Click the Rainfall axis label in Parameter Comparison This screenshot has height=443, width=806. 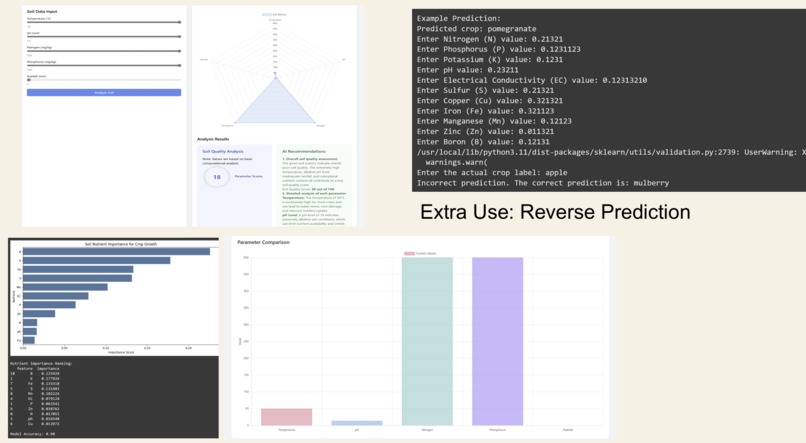coord(568,430)
